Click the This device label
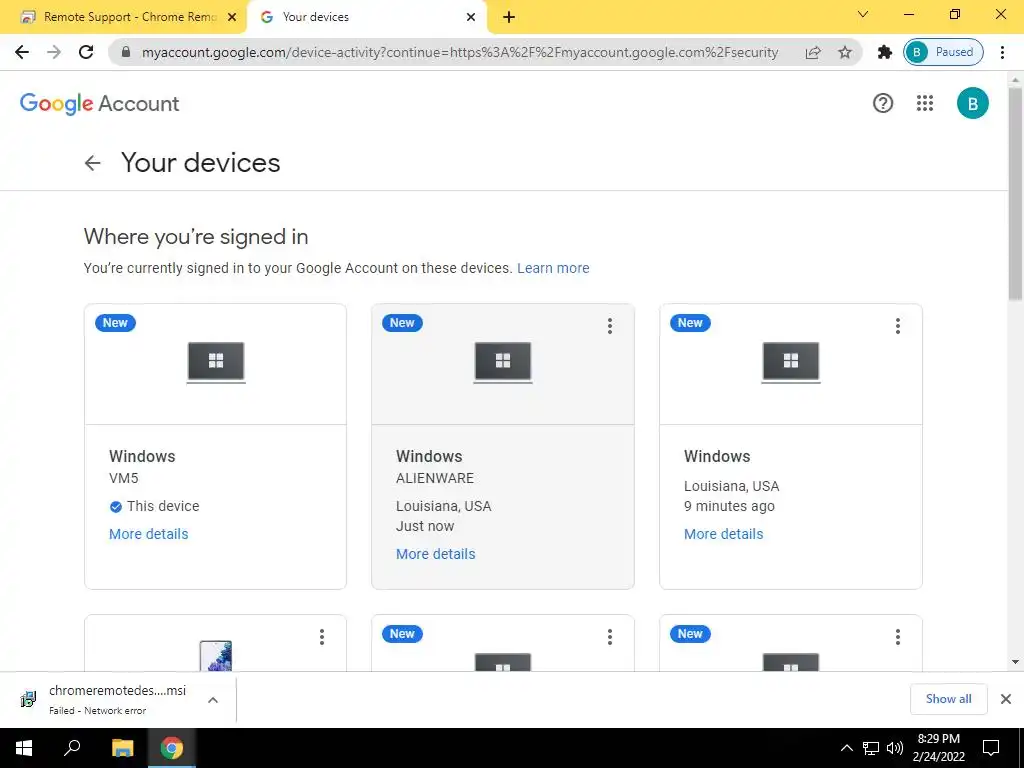The height and width of the screenshot is (768, 1024). [x=163, y=507]
